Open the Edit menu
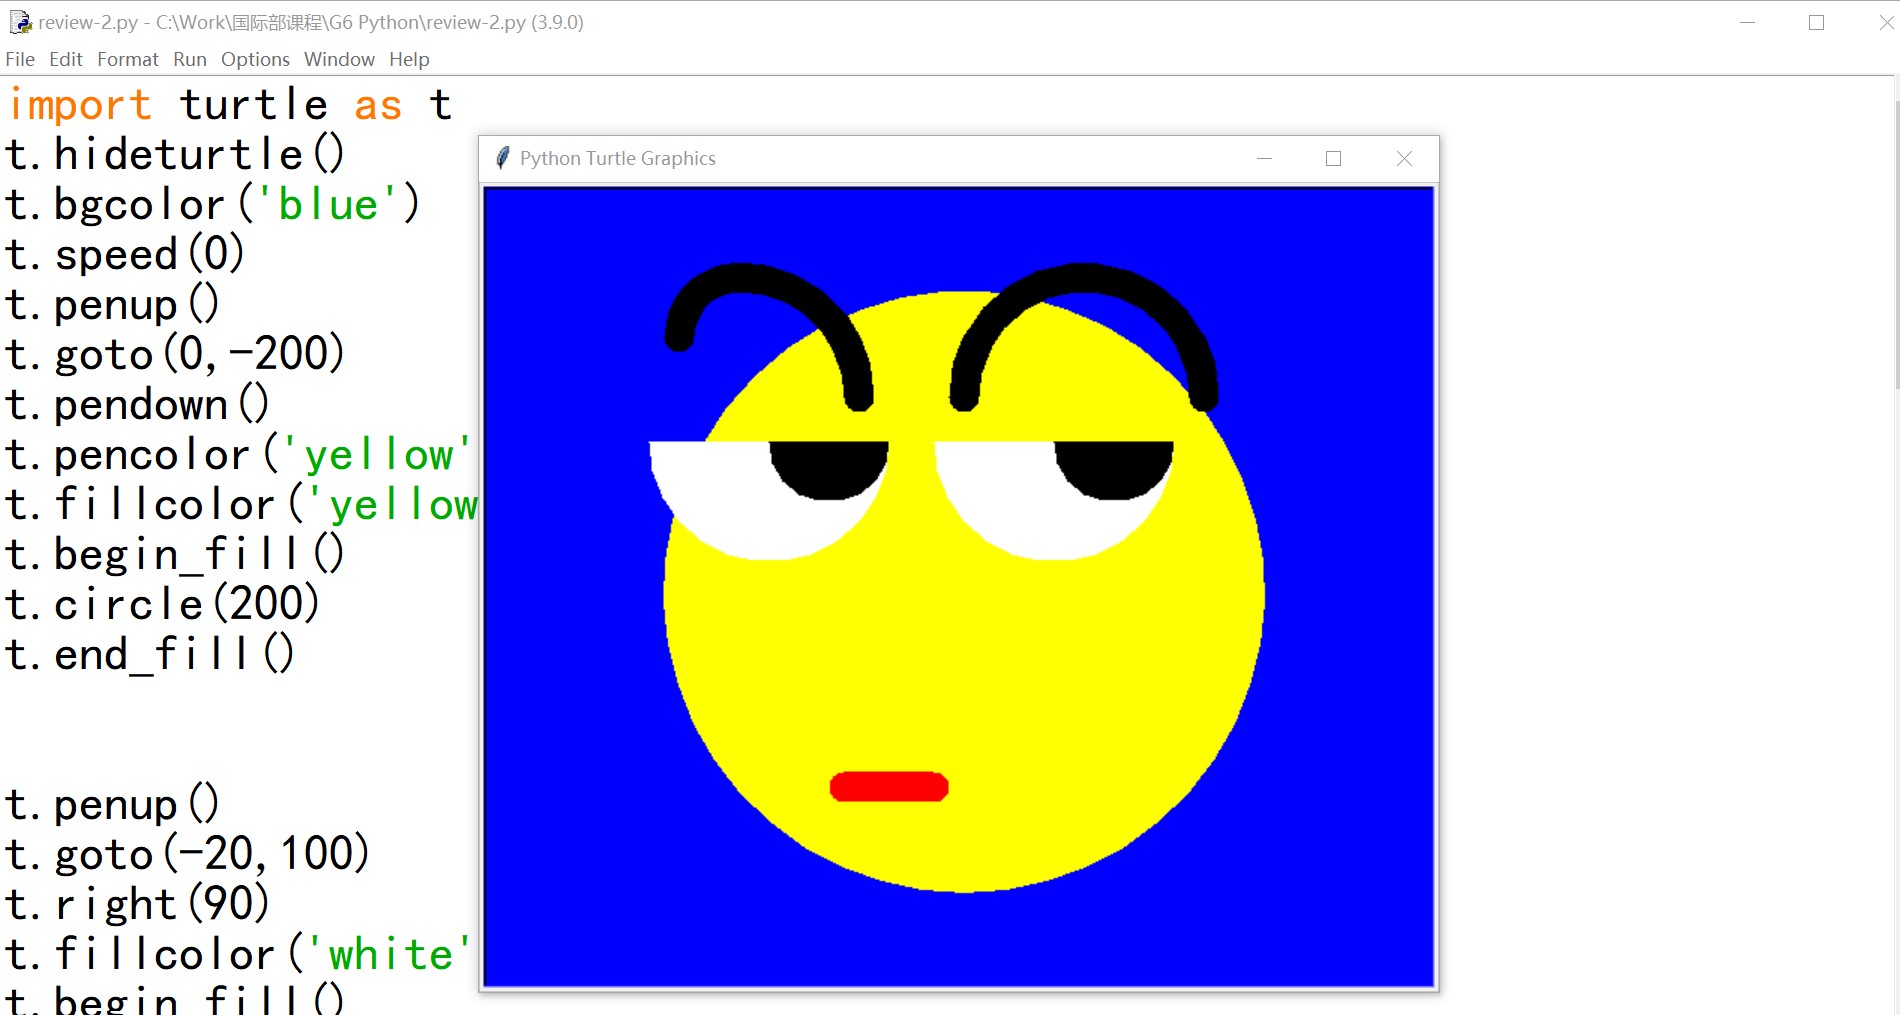 click(66, 60)
